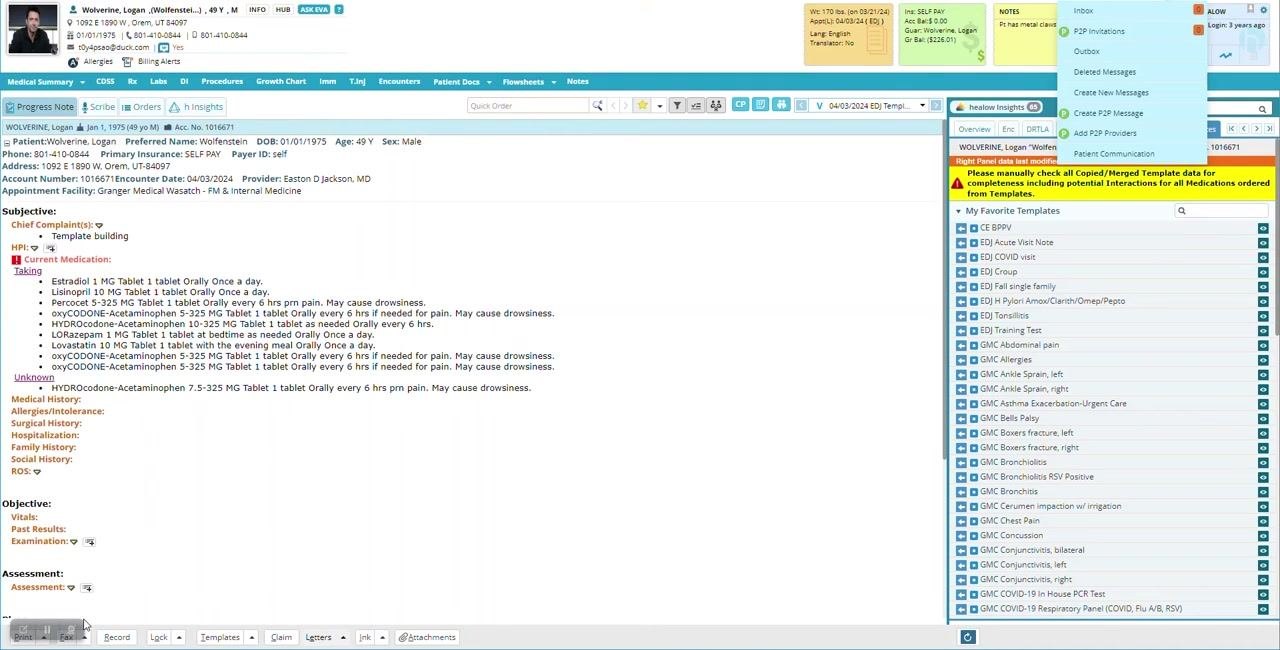Preview EDJ Tonsillitis template eye icon

(x=1263, y=316)
